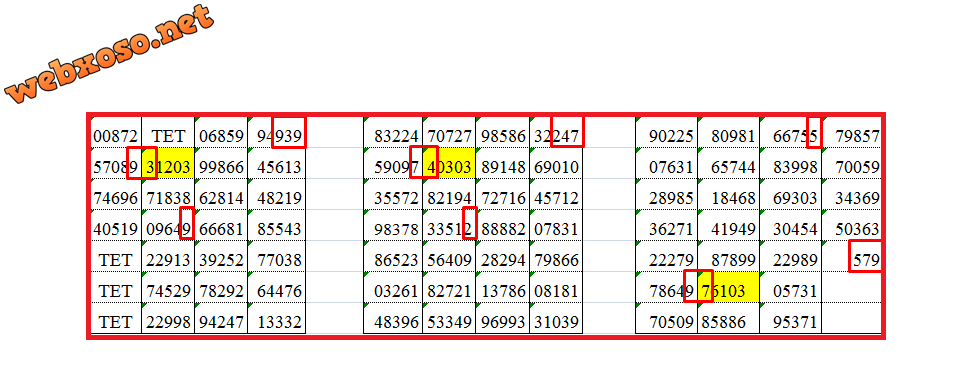958x366 pixels.
Task: Select yellow highlighted cell 40303
Action: (449, 163)
